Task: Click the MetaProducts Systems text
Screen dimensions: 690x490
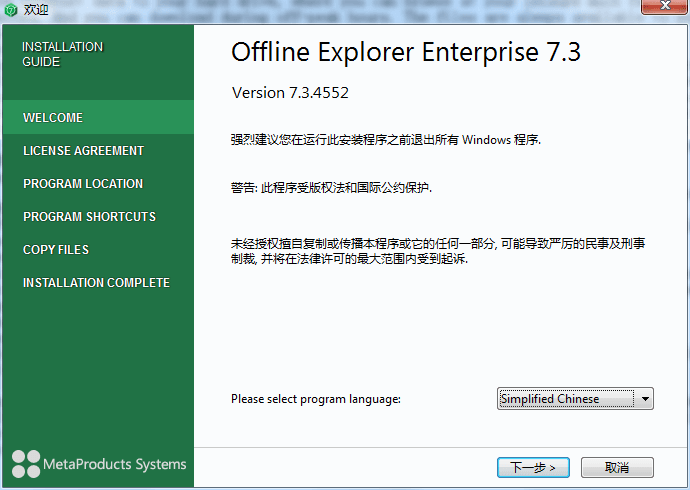Action: point(114,464)
